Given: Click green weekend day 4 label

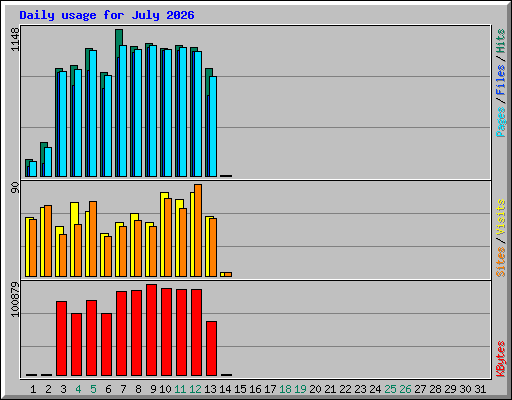Looking at the screenshot, I should pos(78,389).
